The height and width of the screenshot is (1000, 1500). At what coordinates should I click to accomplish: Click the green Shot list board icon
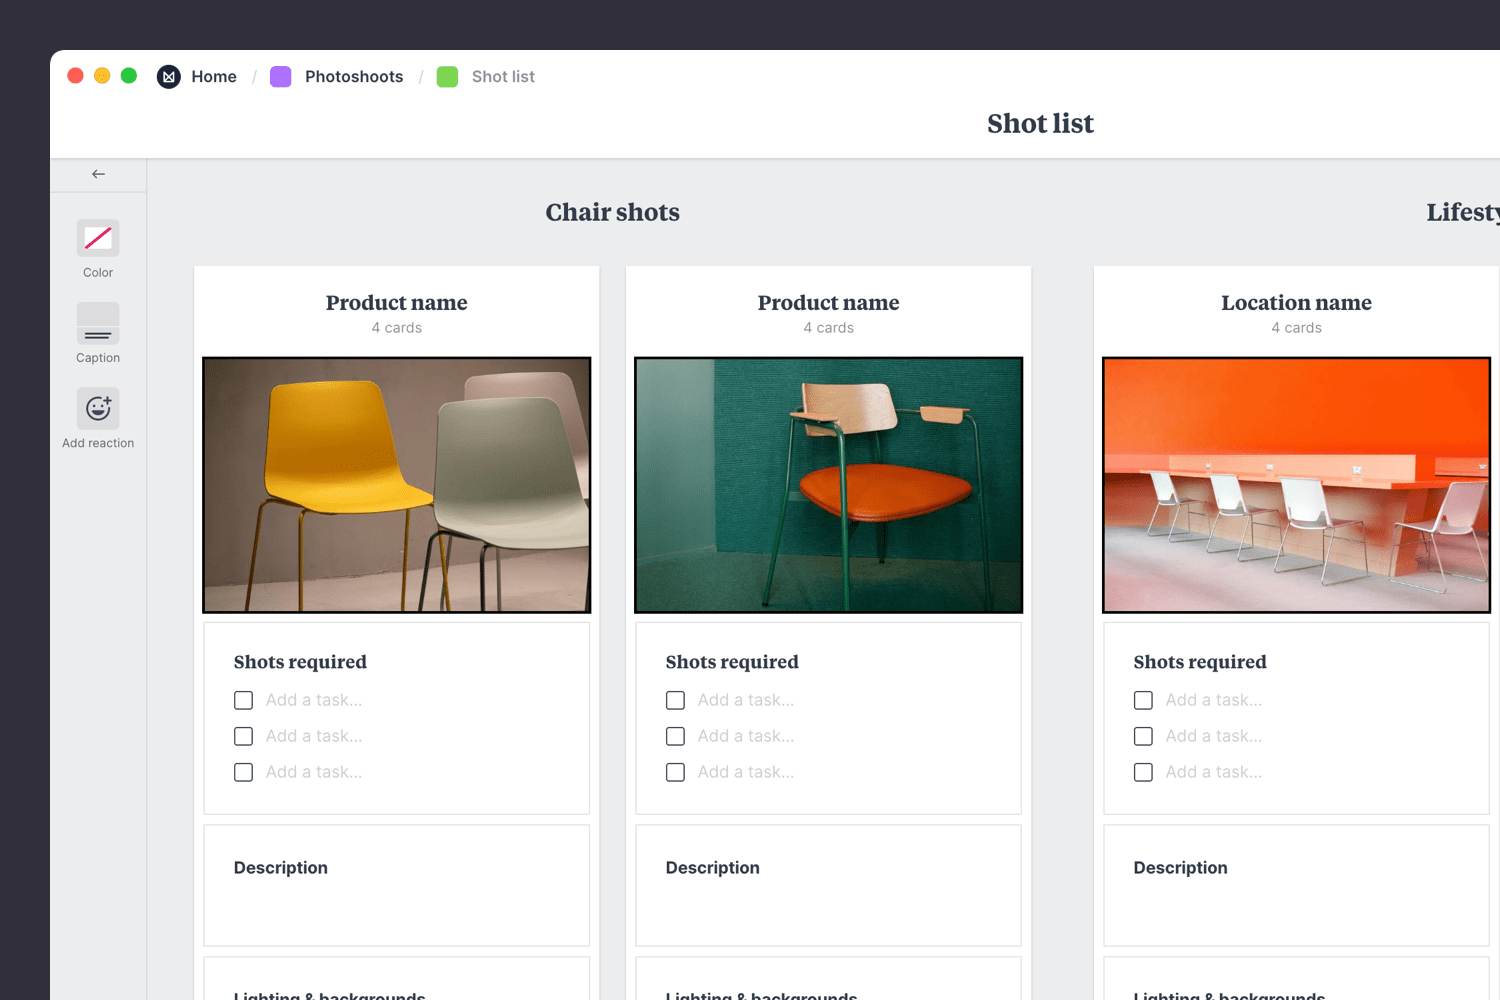pos(447,77)
